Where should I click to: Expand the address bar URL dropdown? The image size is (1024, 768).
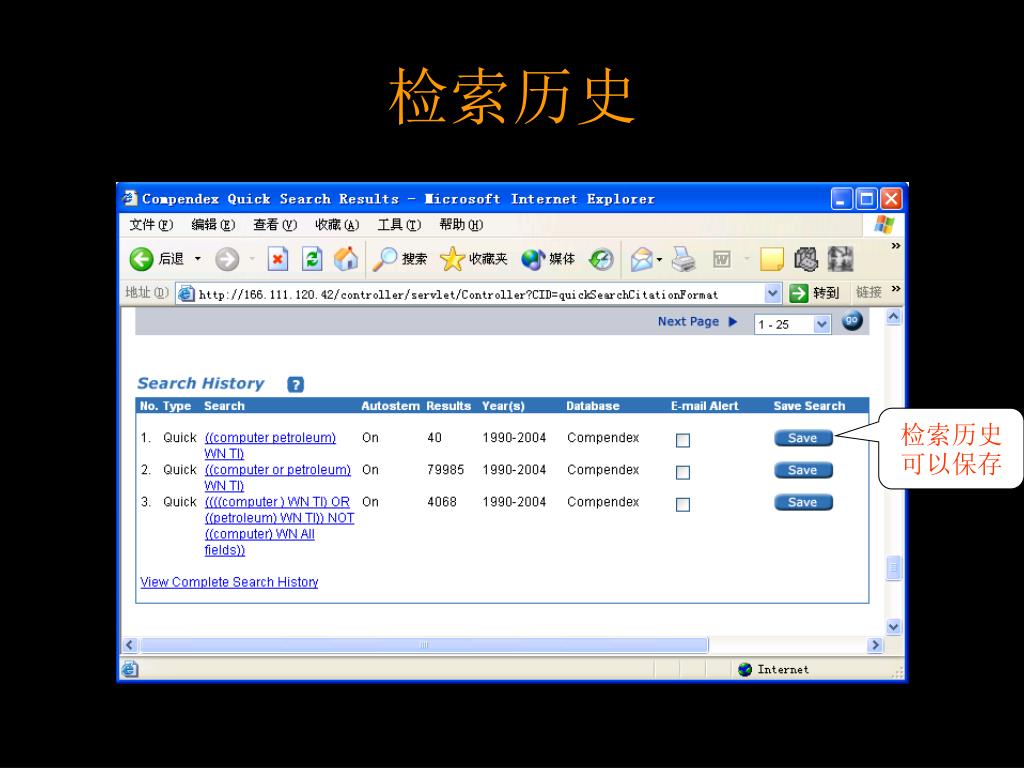click(772, 293)
